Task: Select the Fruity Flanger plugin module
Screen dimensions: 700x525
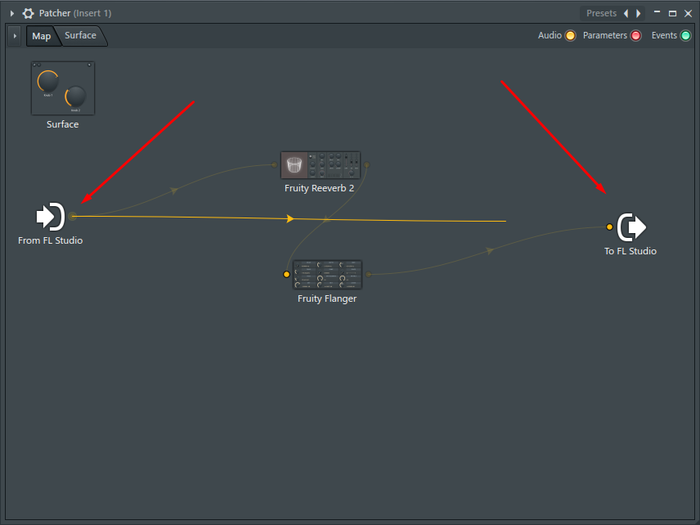Action: [x=327, y=275]
